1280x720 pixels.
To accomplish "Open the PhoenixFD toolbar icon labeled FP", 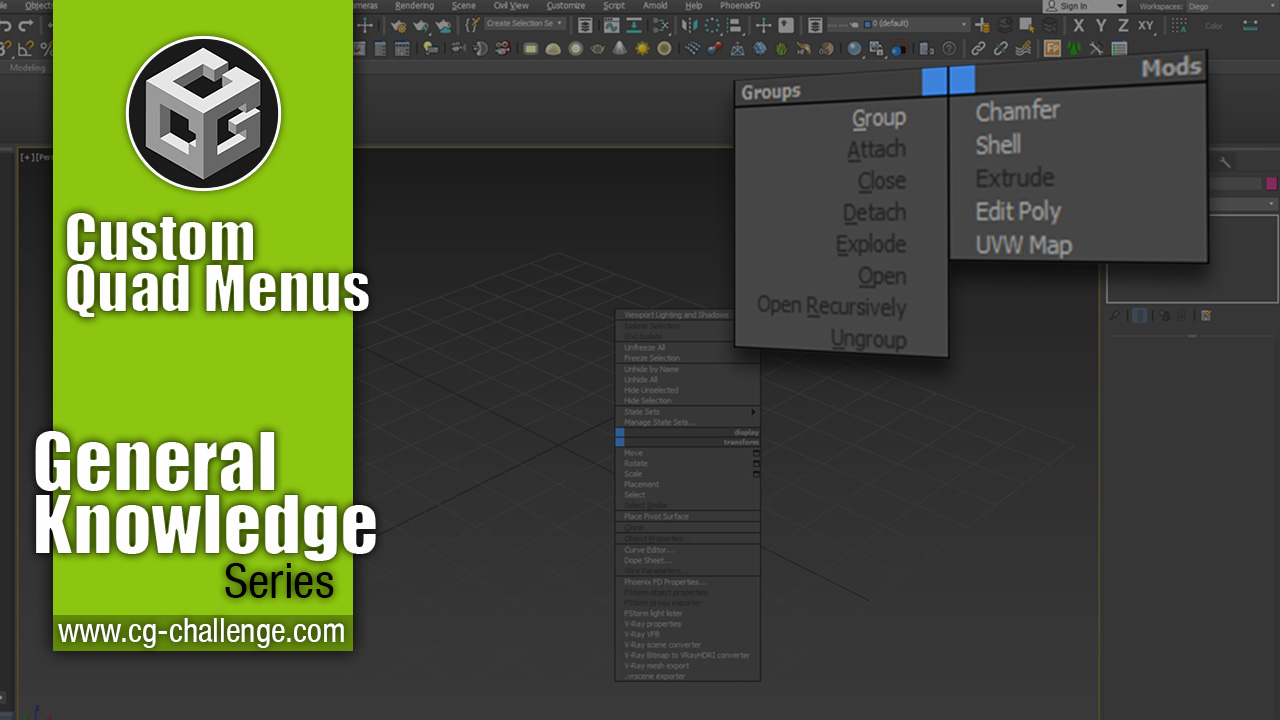I will click(x=1053, y=47).
